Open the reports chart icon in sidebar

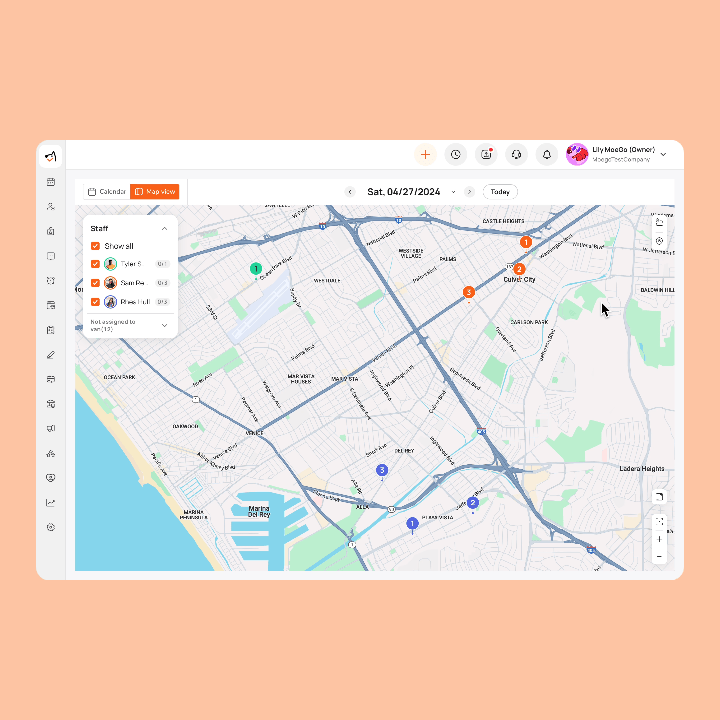[x=51, y=503]
